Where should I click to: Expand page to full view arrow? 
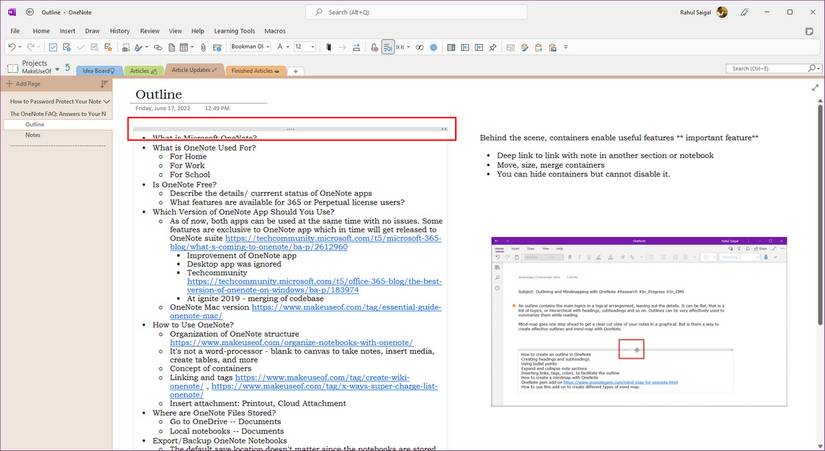[815, 87]
